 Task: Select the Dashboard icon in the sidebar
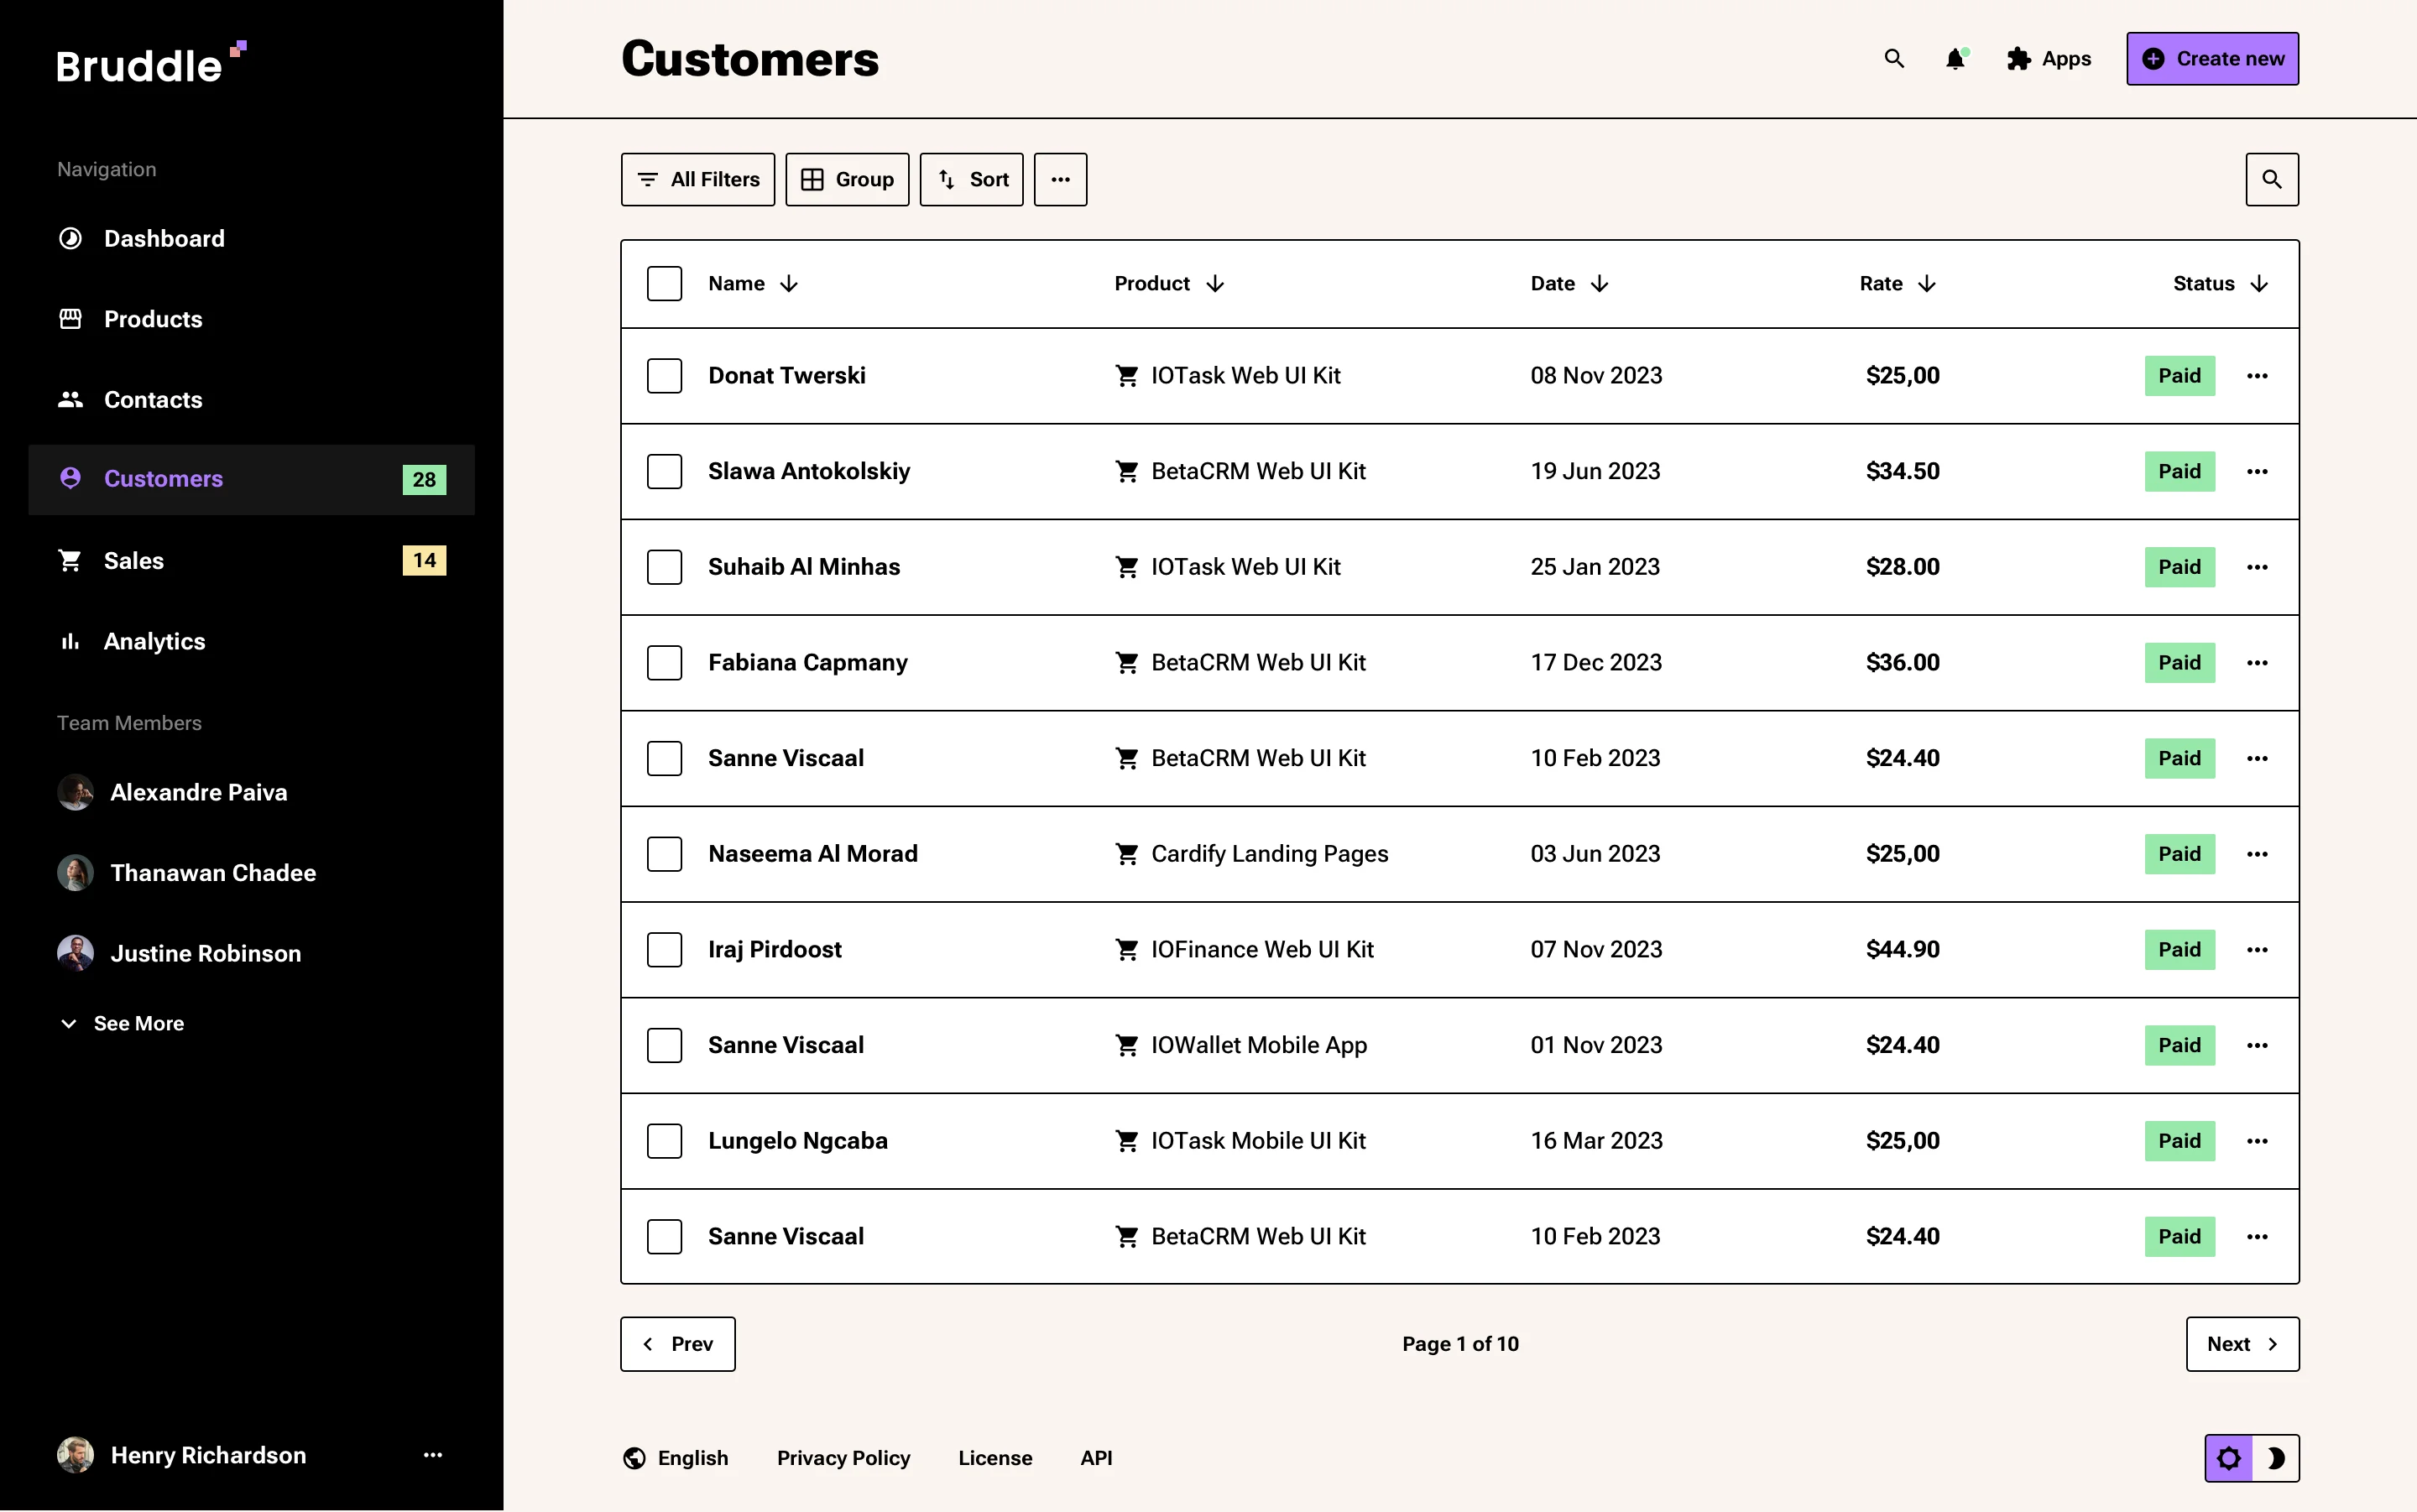pyautogui.click(x=70, y=238)
